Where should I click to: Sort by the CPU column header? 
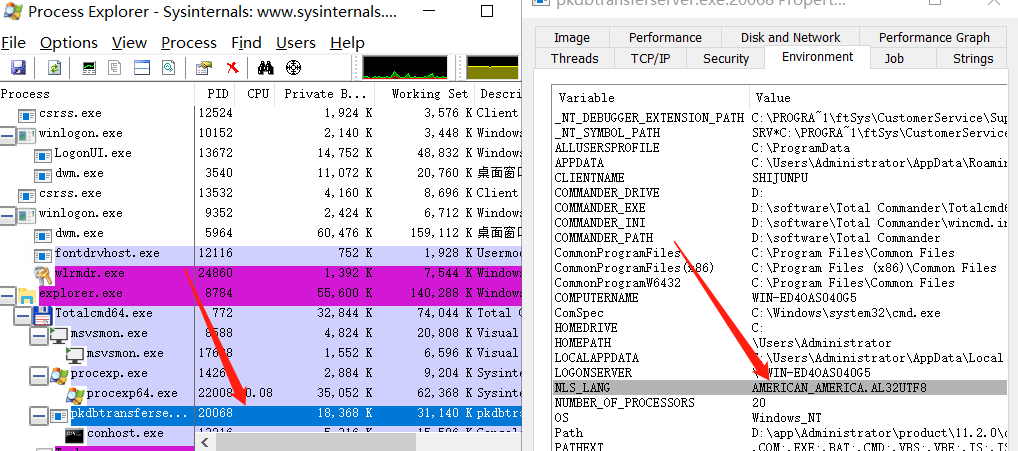pos(255,94)
